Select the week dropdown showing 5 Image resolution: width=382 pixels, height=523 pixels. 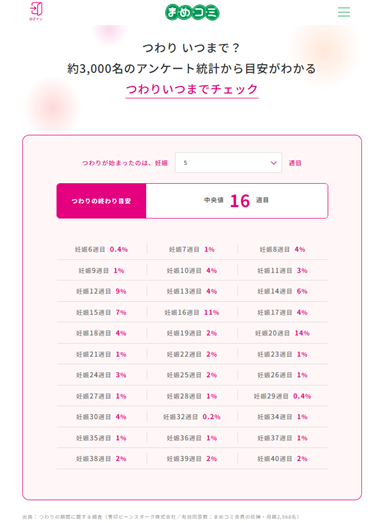point(228,163)
